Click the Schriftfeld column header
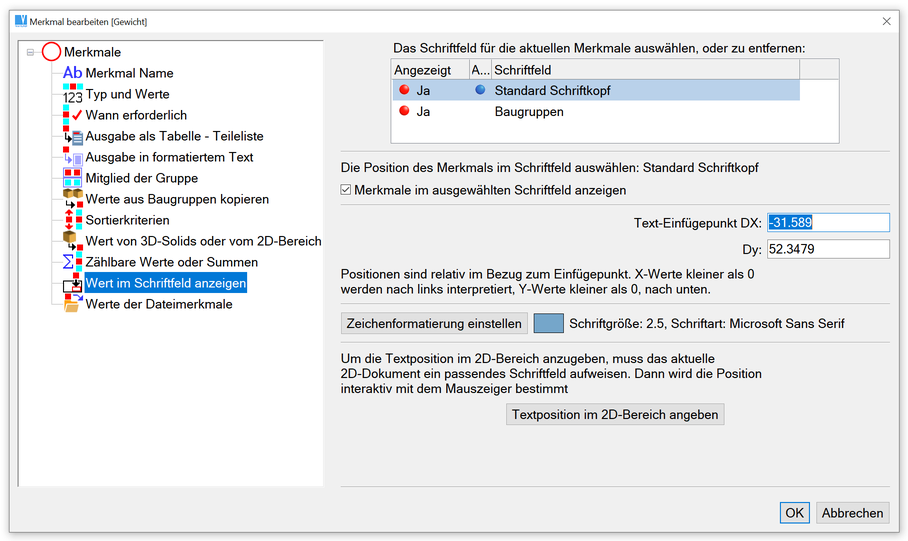908x541 pixels. [x=644, y=70]
